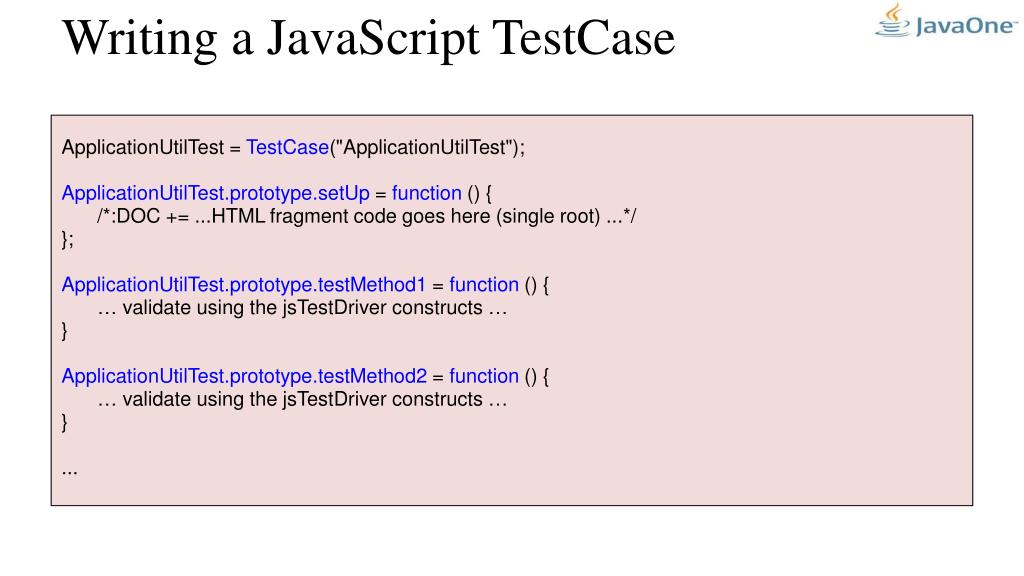Image resolution: width=1024 pixels, height=576 pixels.
Task: Click the blue TestCase keyword
Action: click(287, 148)
